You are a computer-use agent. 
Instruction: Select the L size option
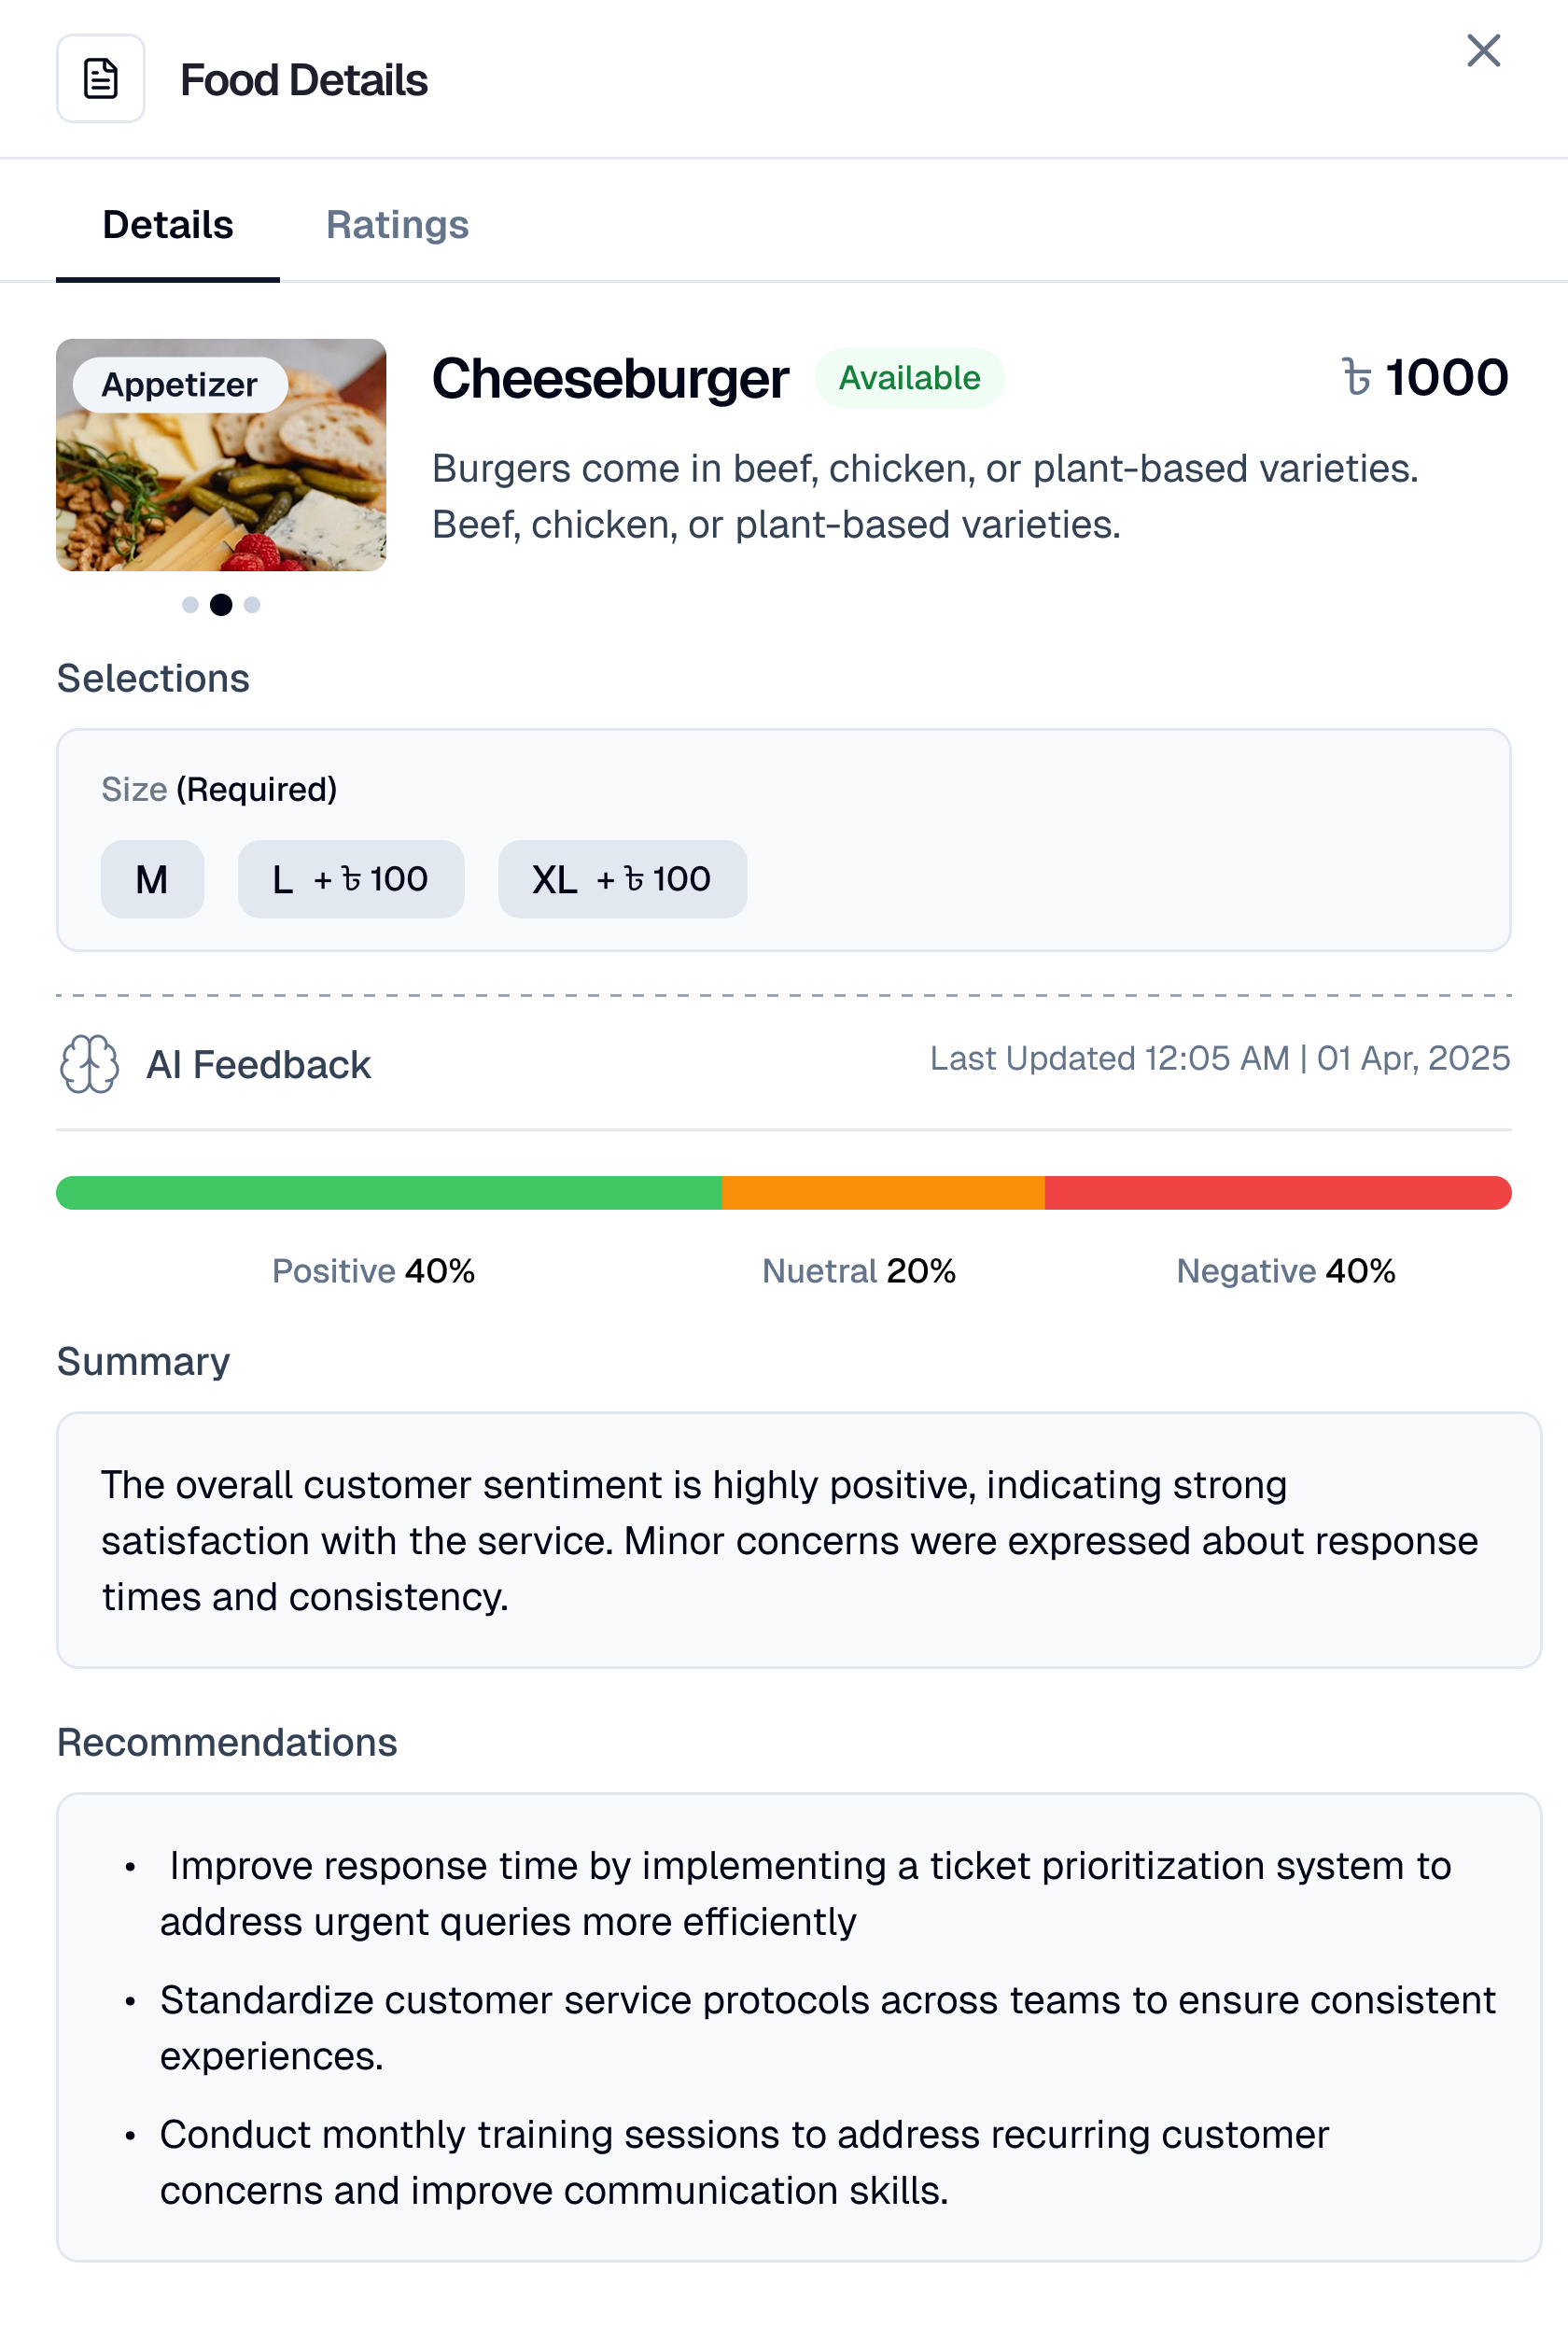pyautogui.click(x=350, y=880)
